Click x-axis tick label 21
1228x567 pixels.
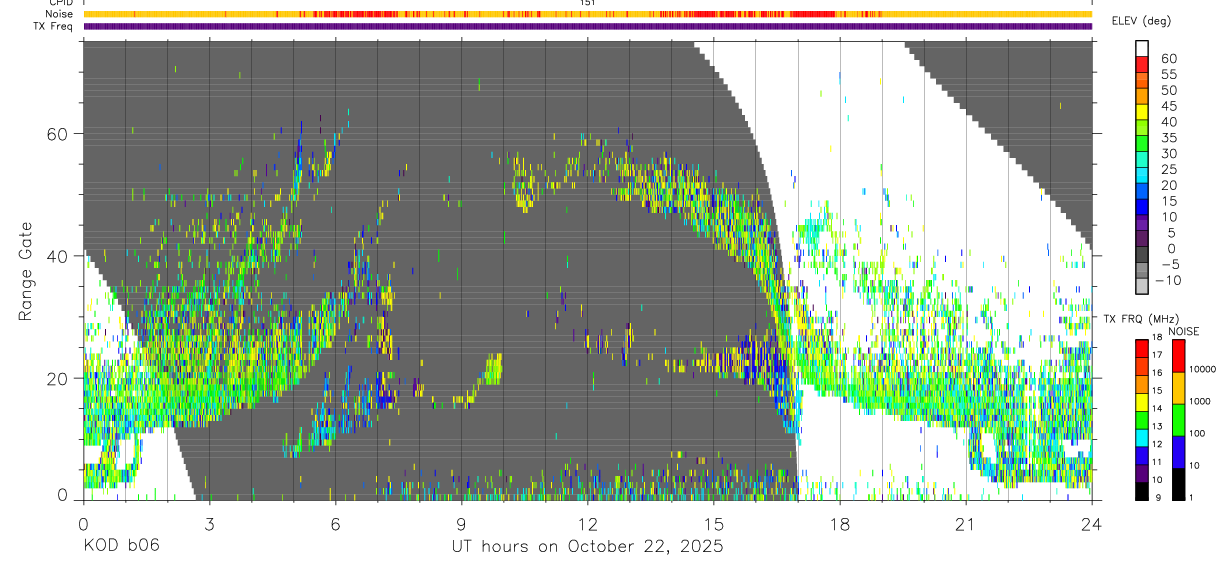point(966,523)
